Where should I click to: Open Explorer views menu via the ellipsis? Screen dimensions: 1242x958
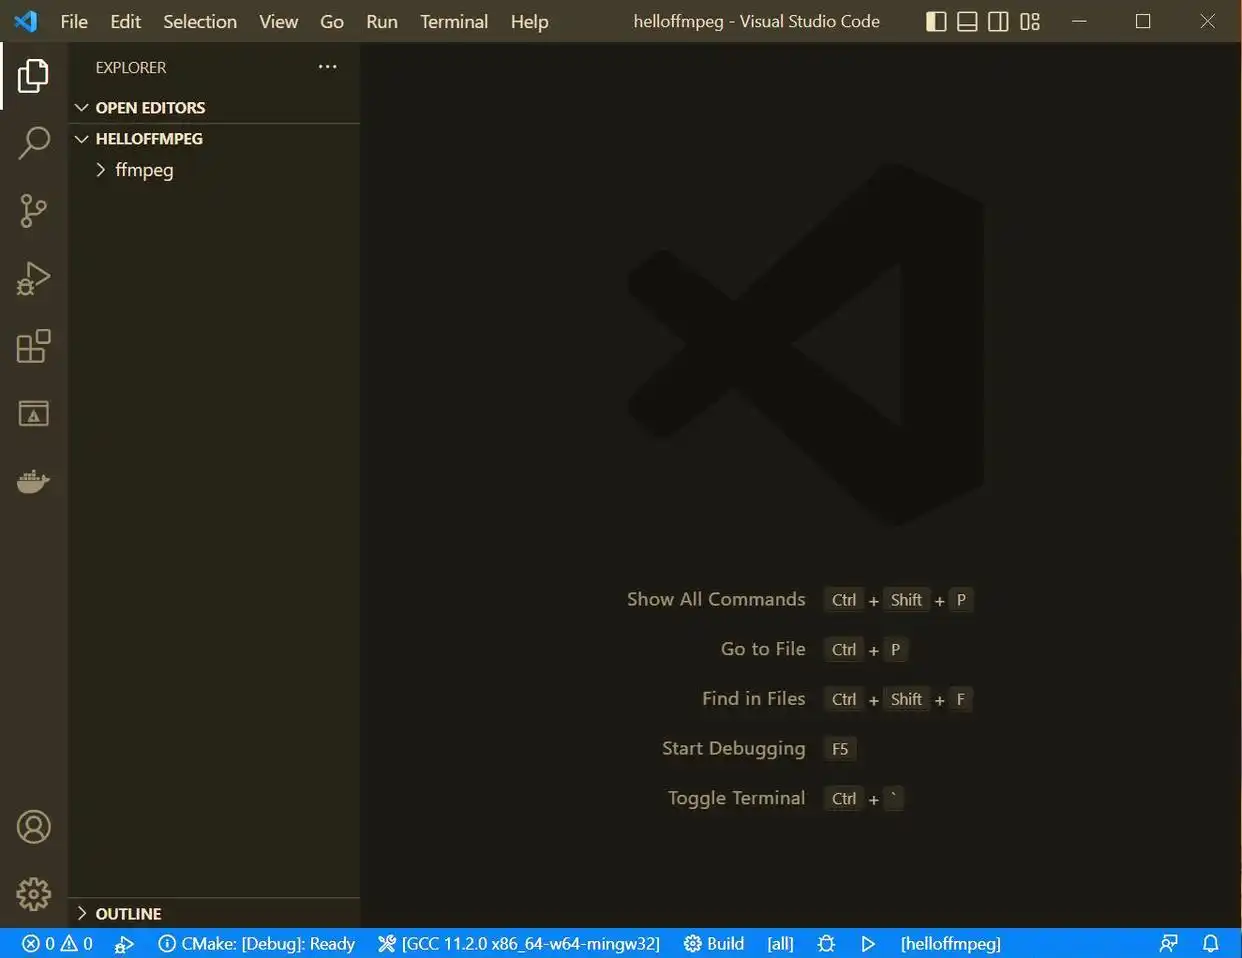click(x=327, y=67)
